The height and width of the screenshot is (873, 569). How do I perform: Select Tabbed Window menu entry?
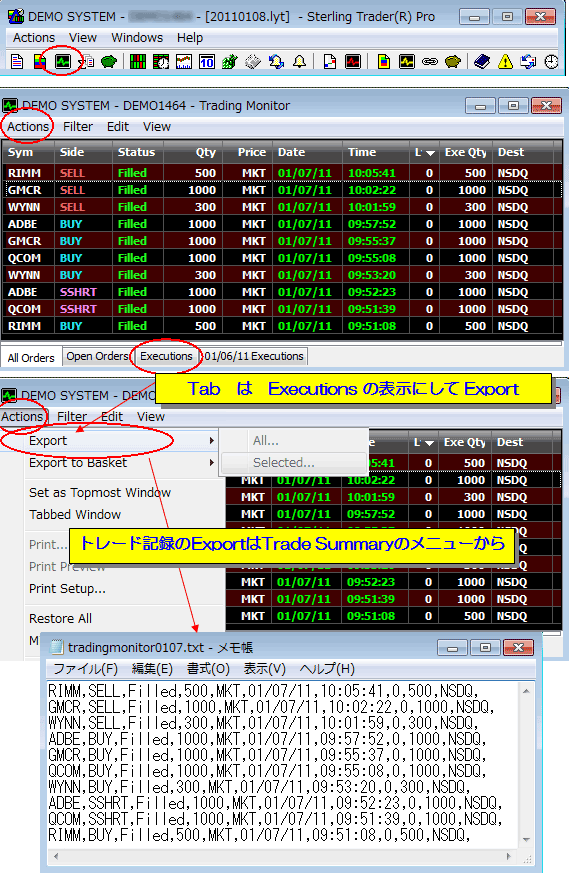point(75,514)
